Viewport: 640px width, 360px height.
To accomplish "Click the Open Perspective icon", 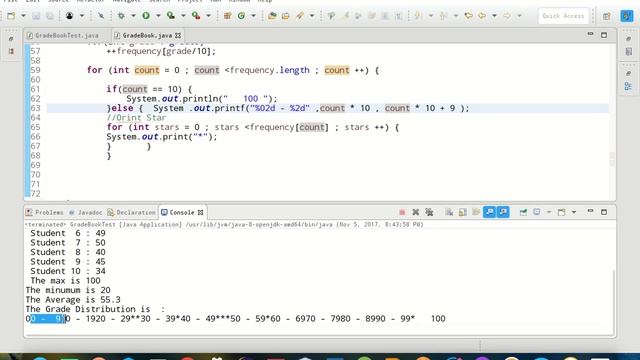I will pos(607,16).
